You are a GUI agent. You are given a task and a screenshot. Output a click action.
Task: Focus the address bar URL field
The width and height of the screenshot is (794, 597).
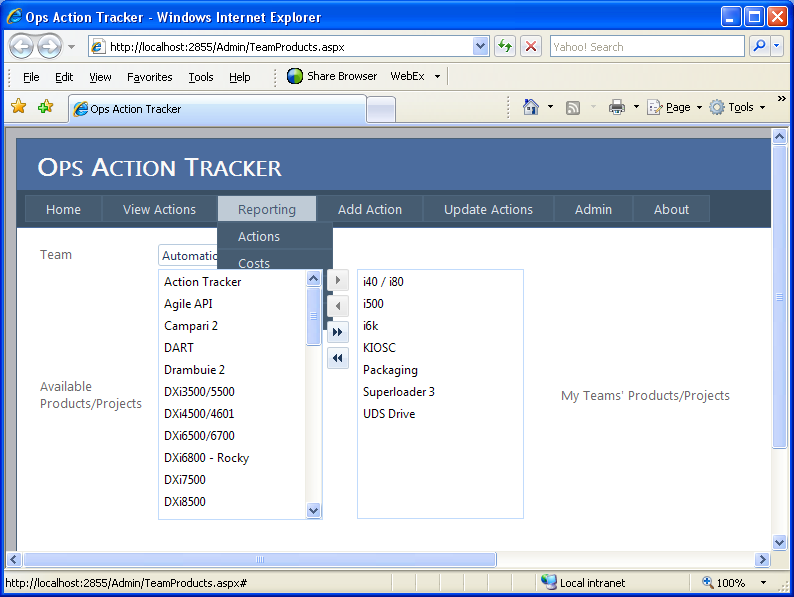(290, 47)
